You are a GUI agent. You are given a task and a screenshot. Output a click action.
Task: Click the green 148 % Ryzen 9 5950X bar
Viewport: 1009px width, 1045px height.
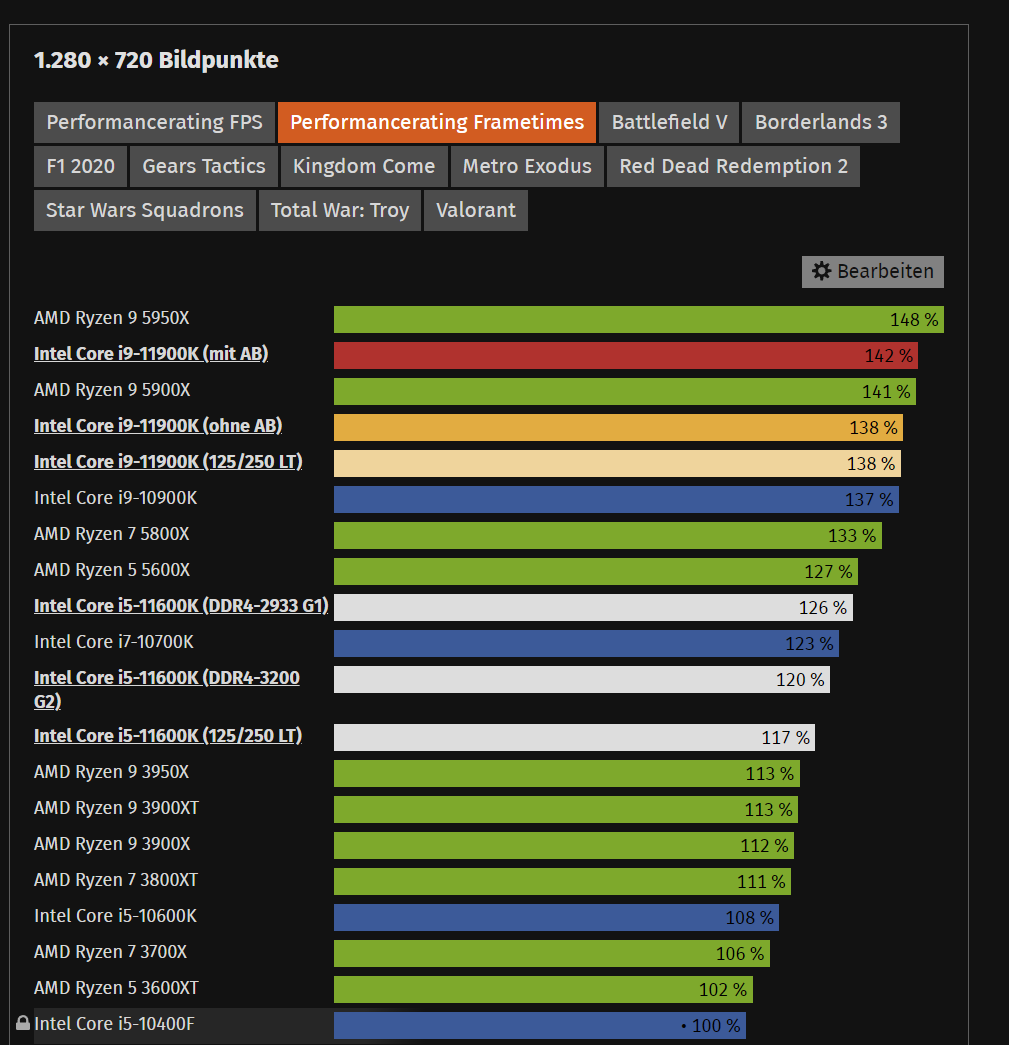[x=638, y=319]
